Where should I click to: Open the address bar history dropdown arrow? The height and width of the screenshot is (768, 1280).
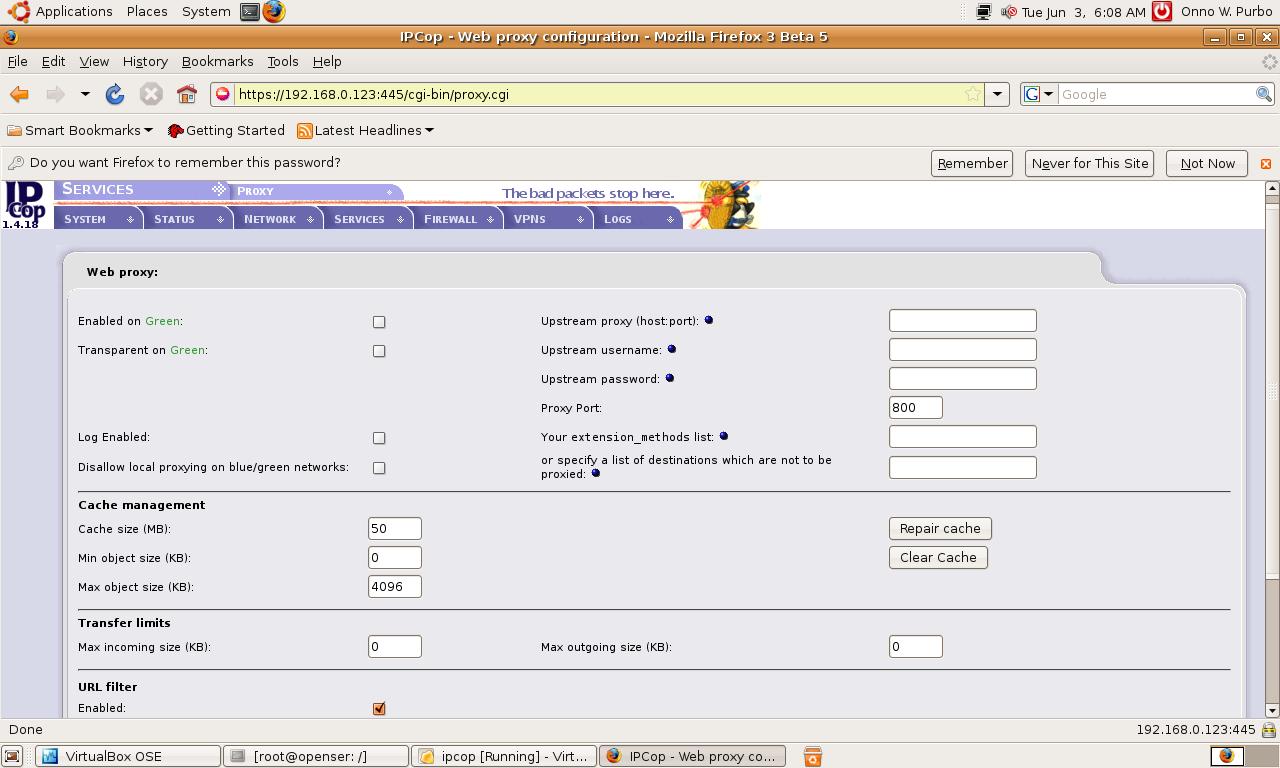pos(997,94)
